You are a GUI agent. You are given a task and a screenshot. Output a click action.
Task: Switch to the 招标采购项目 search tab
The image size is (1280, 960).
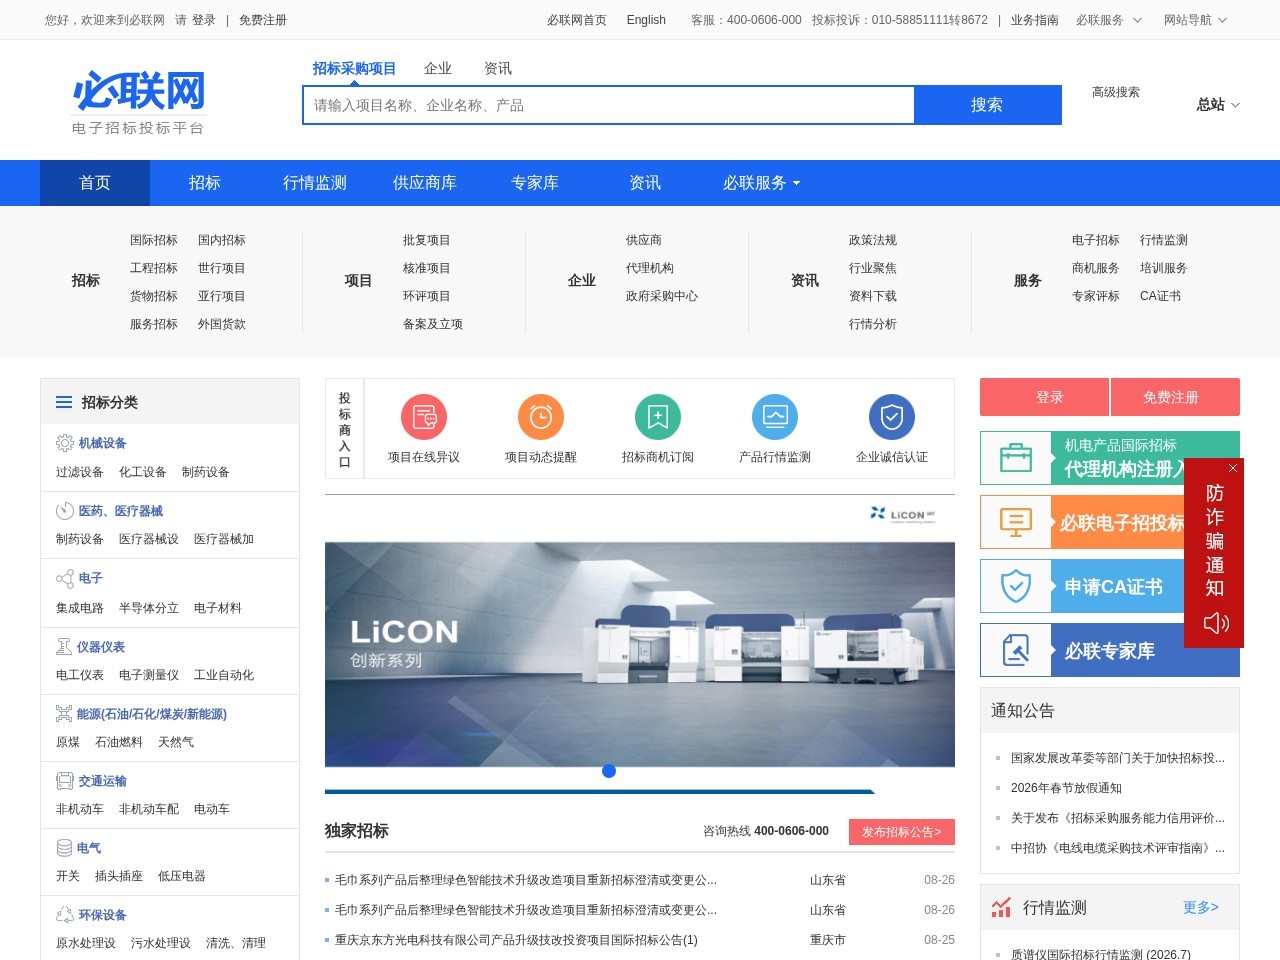(354, 69)
